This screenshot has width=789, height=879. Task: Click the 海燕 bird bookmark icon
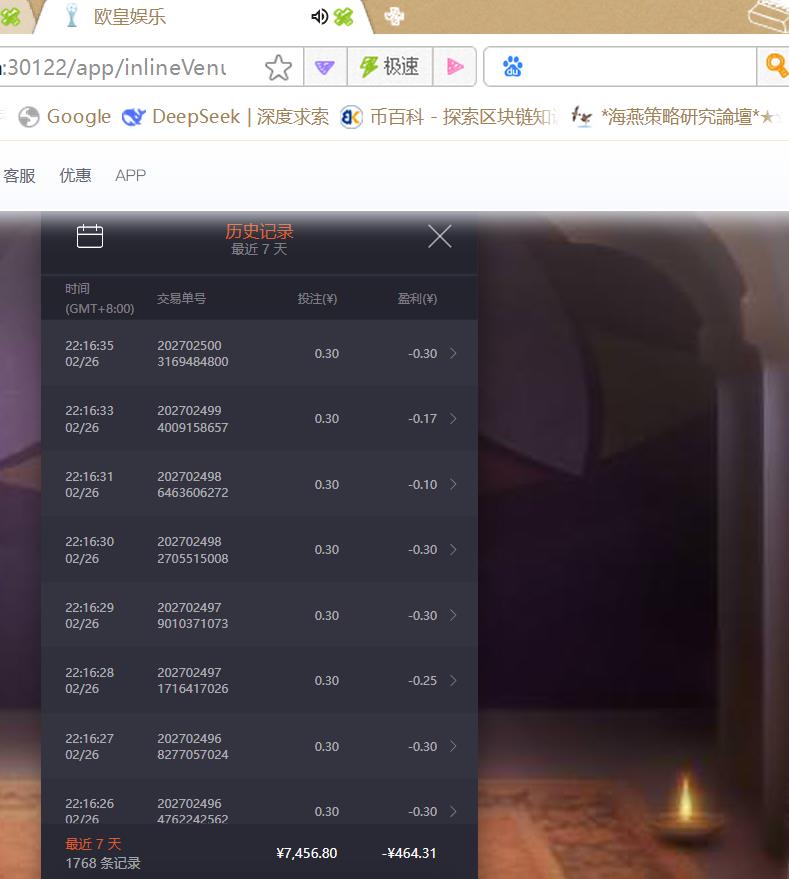[582, 117]
